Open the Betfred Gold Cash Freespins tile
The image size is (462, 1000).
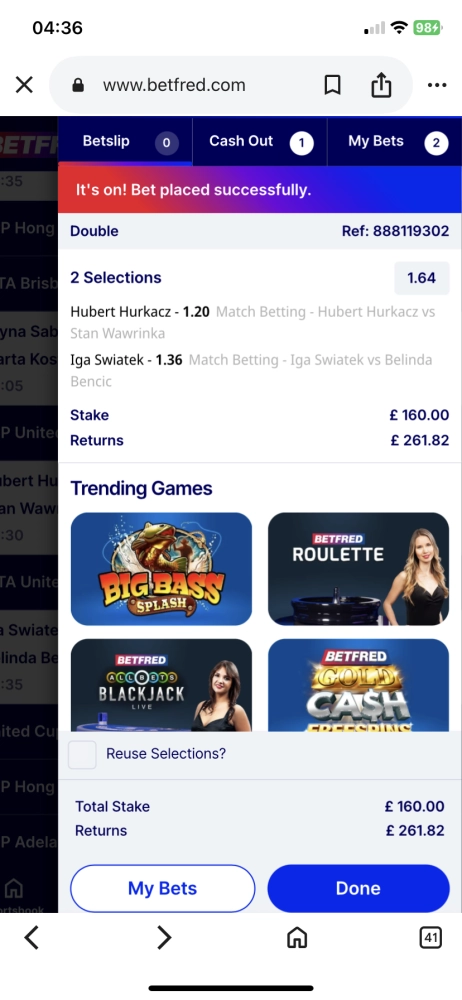[x=359, y=685]
